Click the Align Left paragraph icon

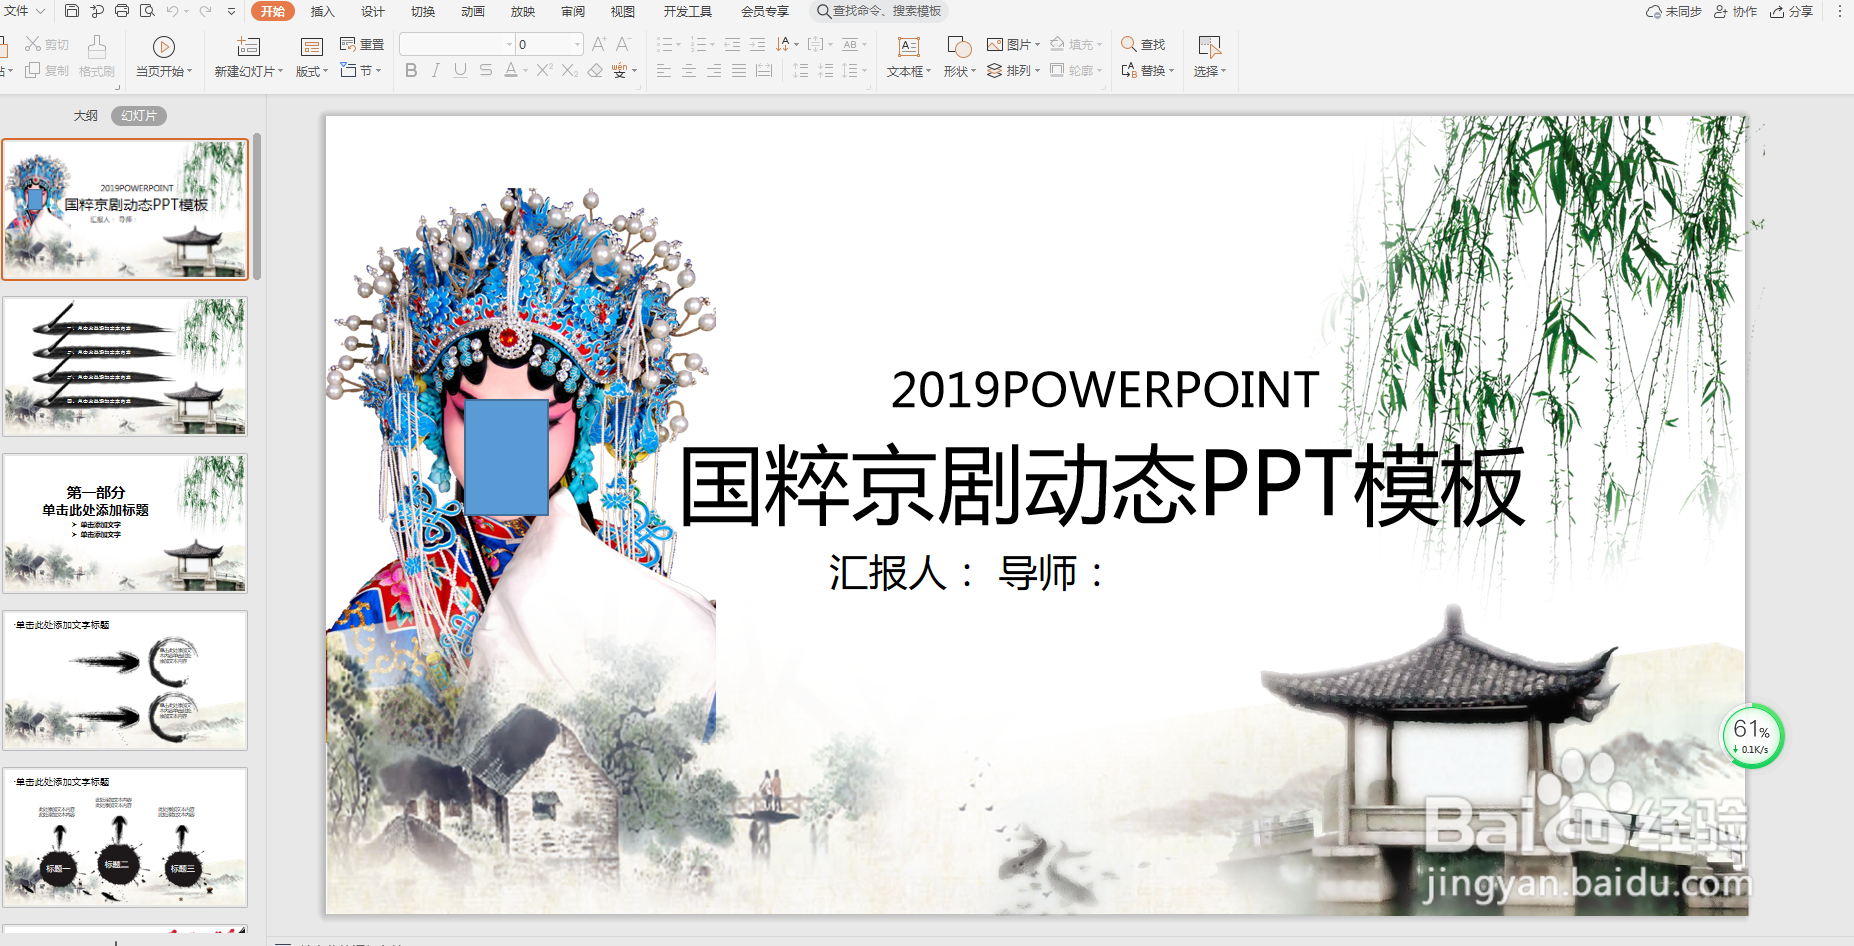click(x=664, y=70)
